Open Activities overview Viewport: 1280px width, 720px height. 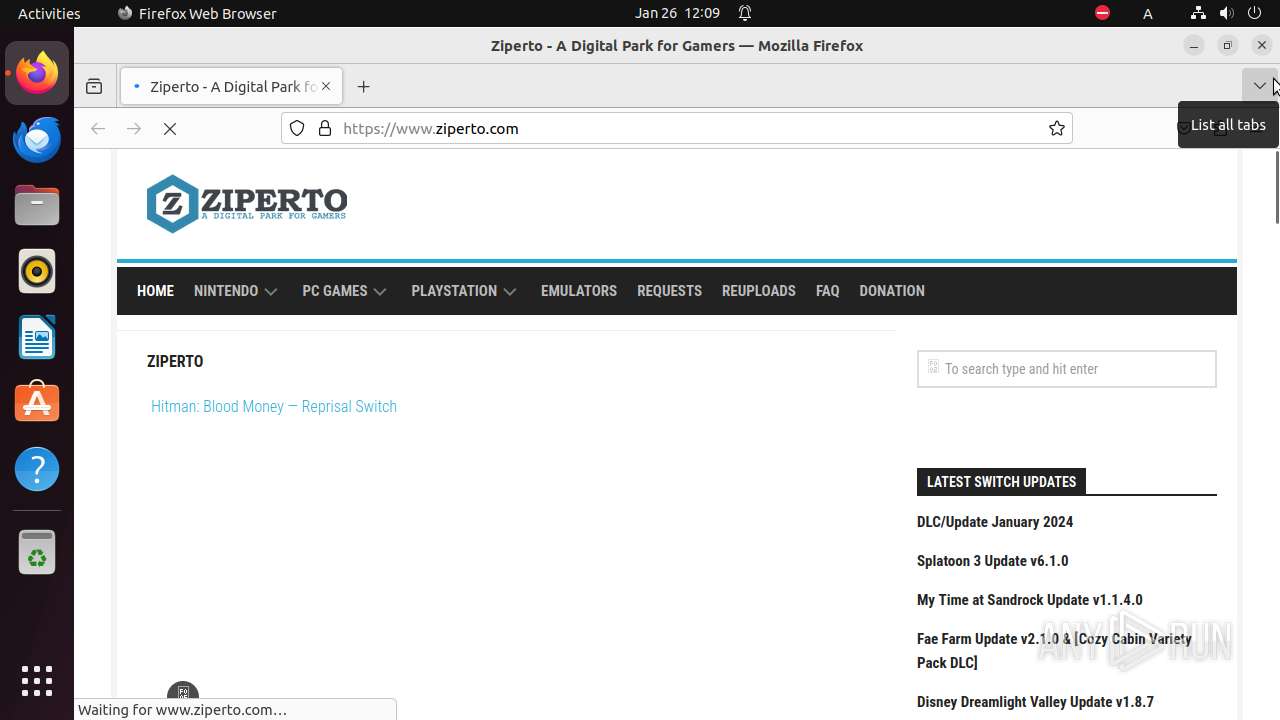[x=49, y=13]
